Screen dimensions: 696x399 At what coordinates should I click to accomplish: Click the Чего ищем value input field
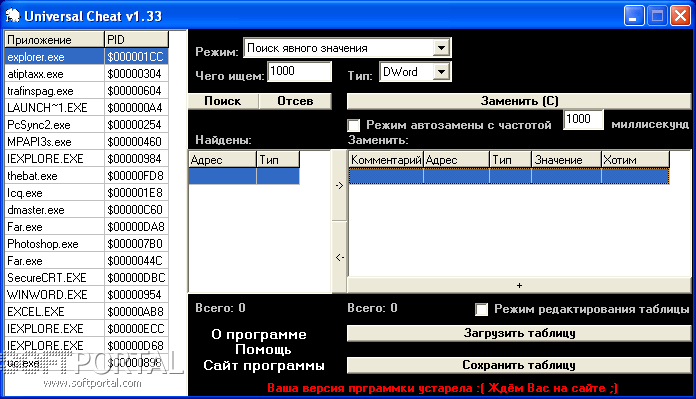pos(300,71)
